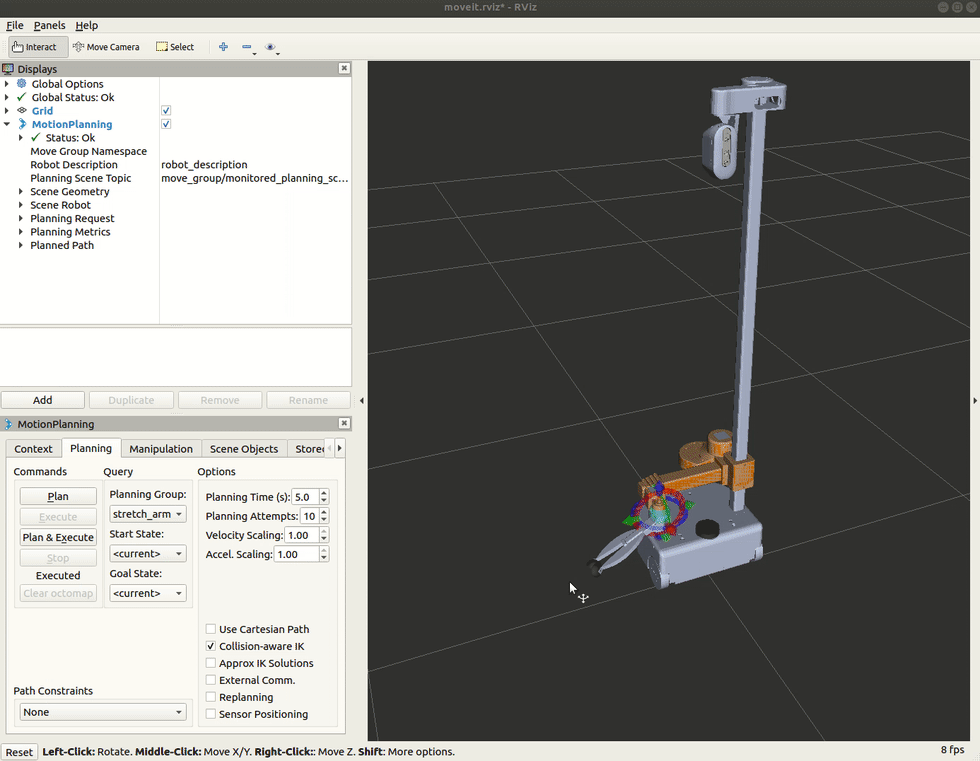This screenshot has width=980, height=761.
Task: Click the minus remove-tool icon
Action: pos(248,47)
